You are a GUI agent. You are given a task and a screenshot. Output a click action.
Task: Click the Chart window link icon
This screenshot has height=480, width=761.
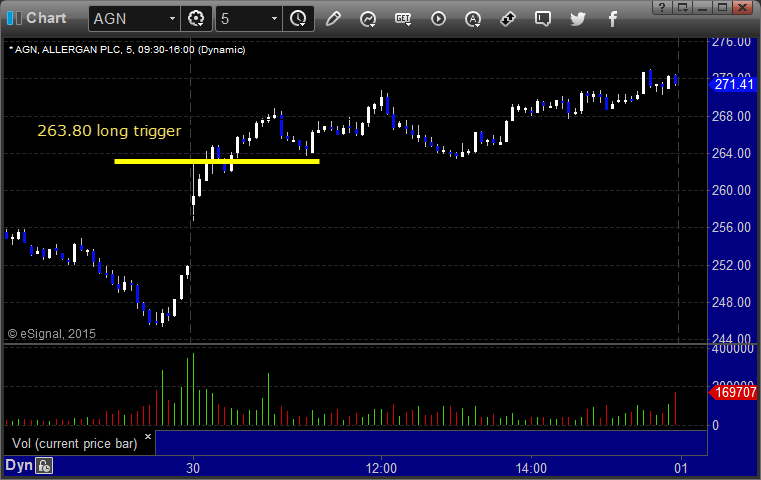point(15,18)
